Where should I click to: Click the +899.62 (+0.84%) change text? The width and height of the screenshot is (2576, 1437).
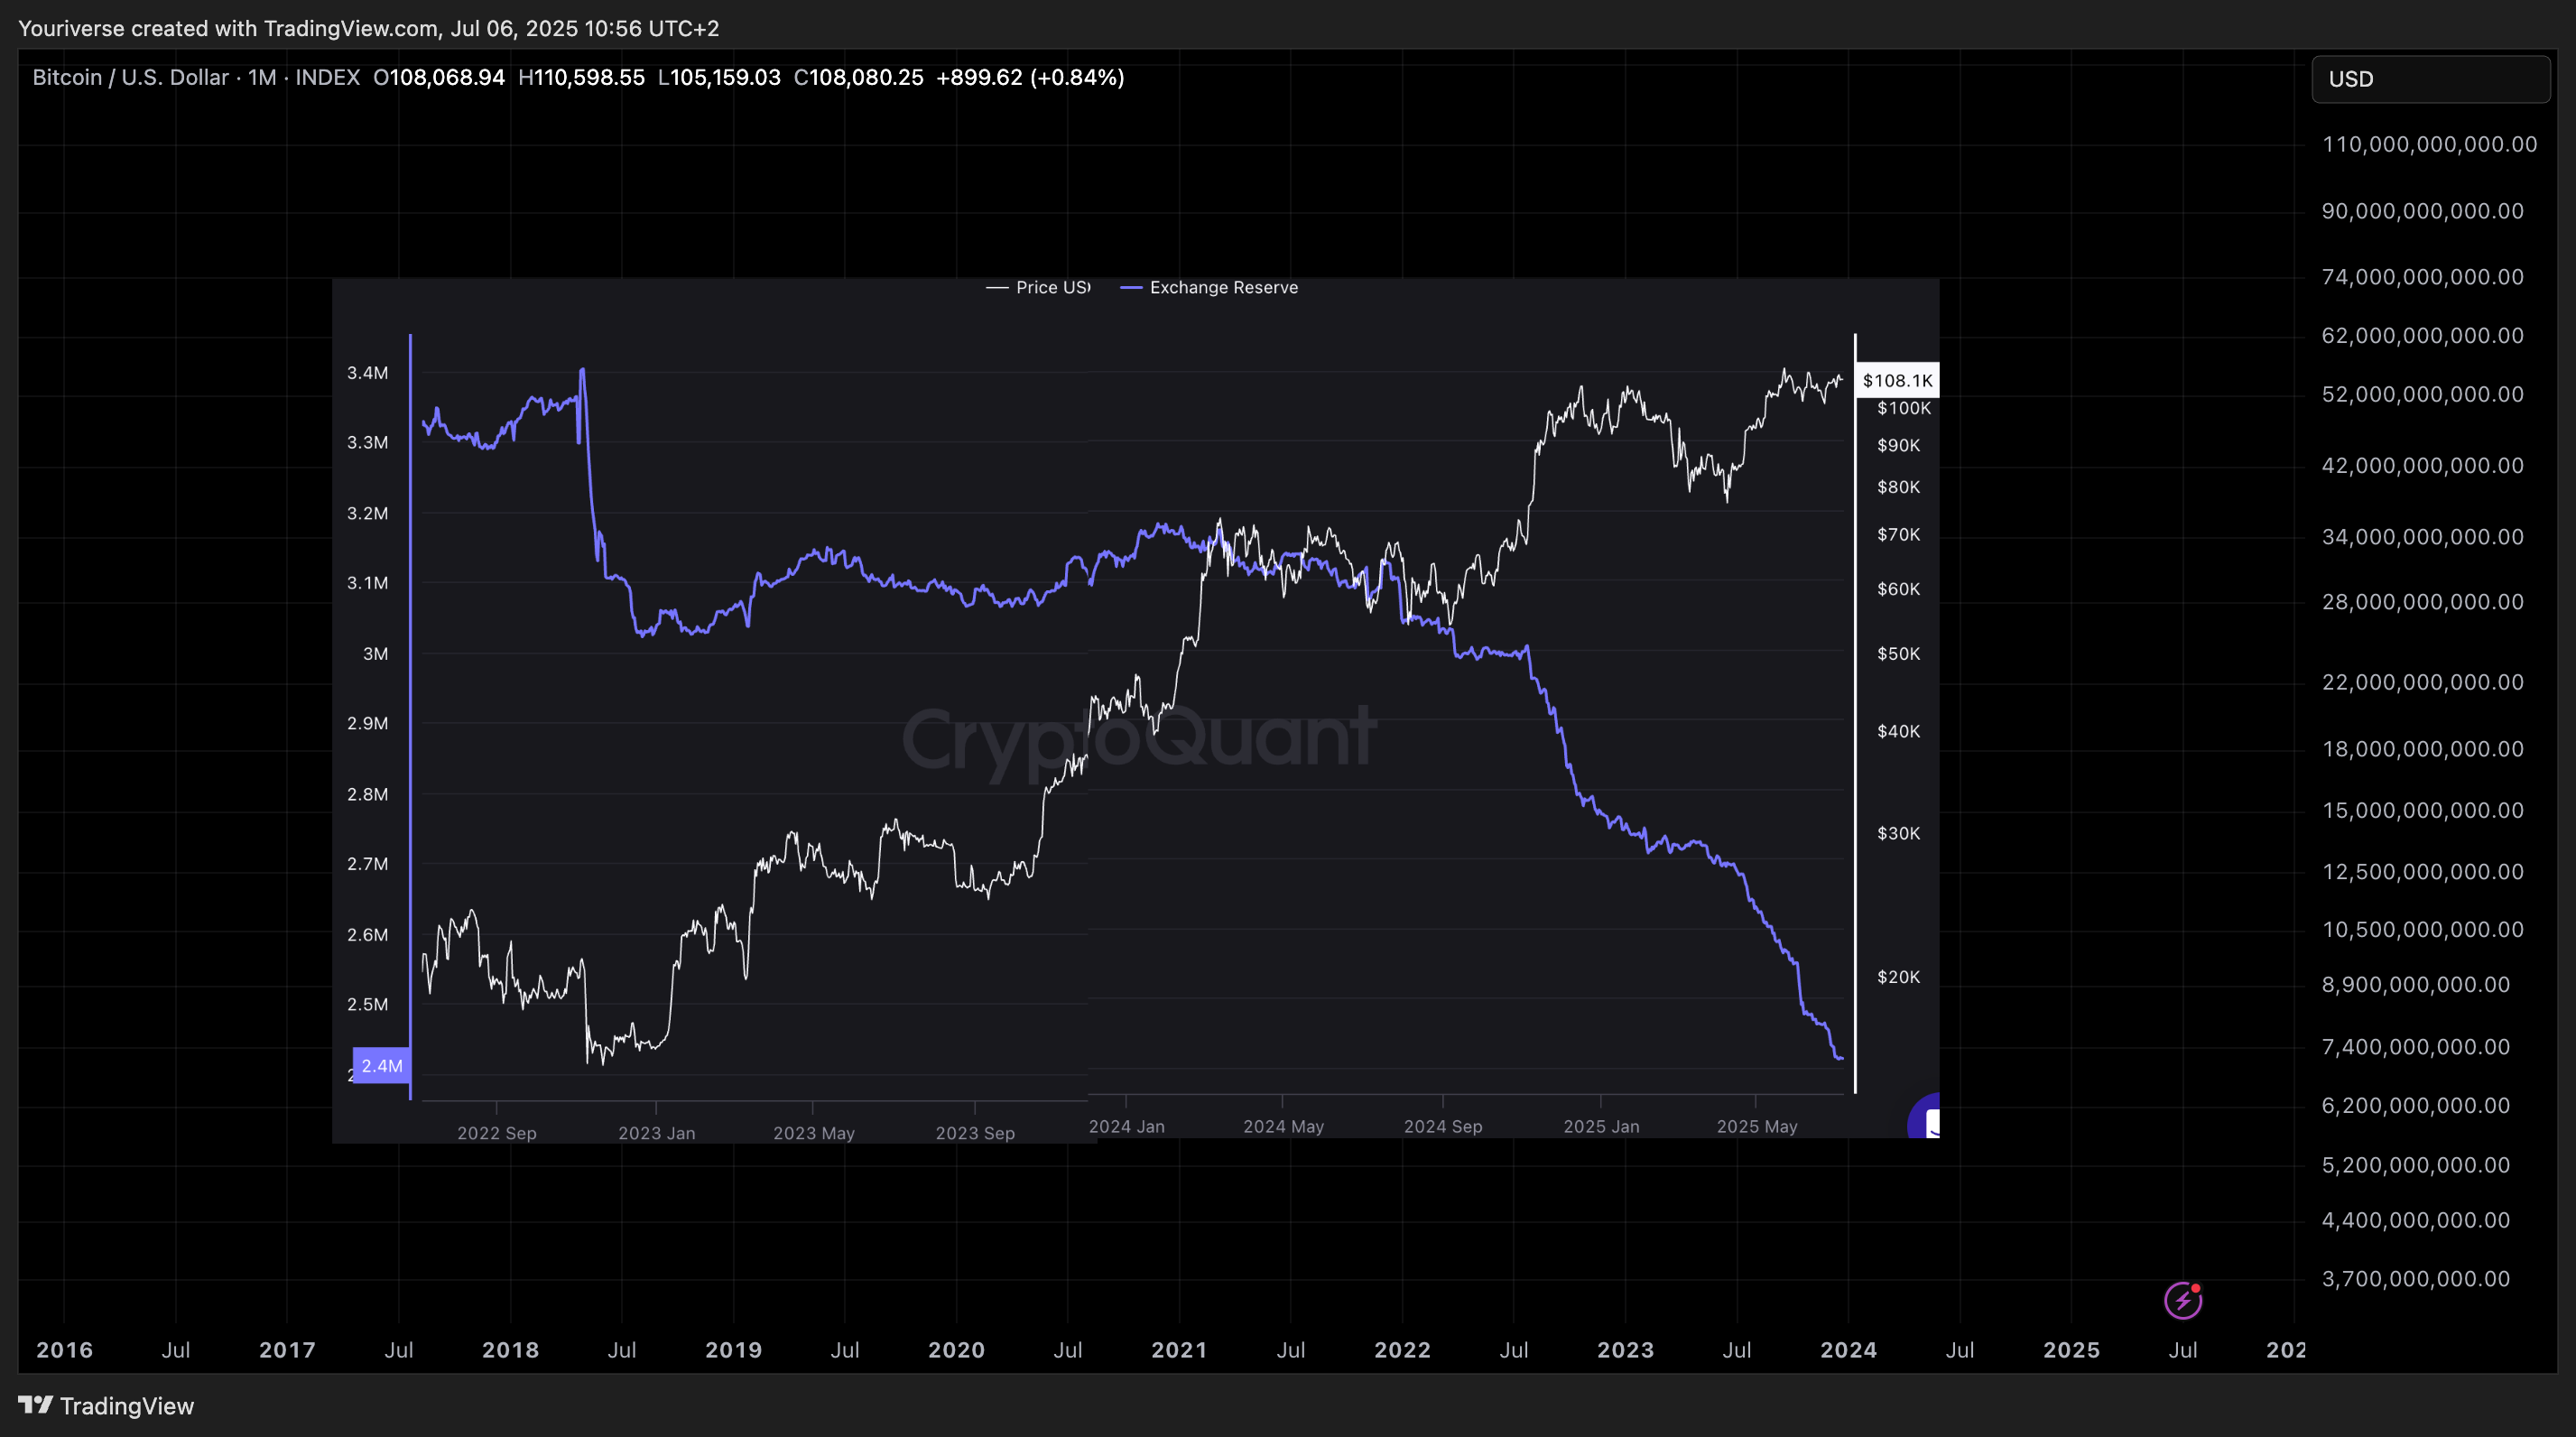point(1030,77)
